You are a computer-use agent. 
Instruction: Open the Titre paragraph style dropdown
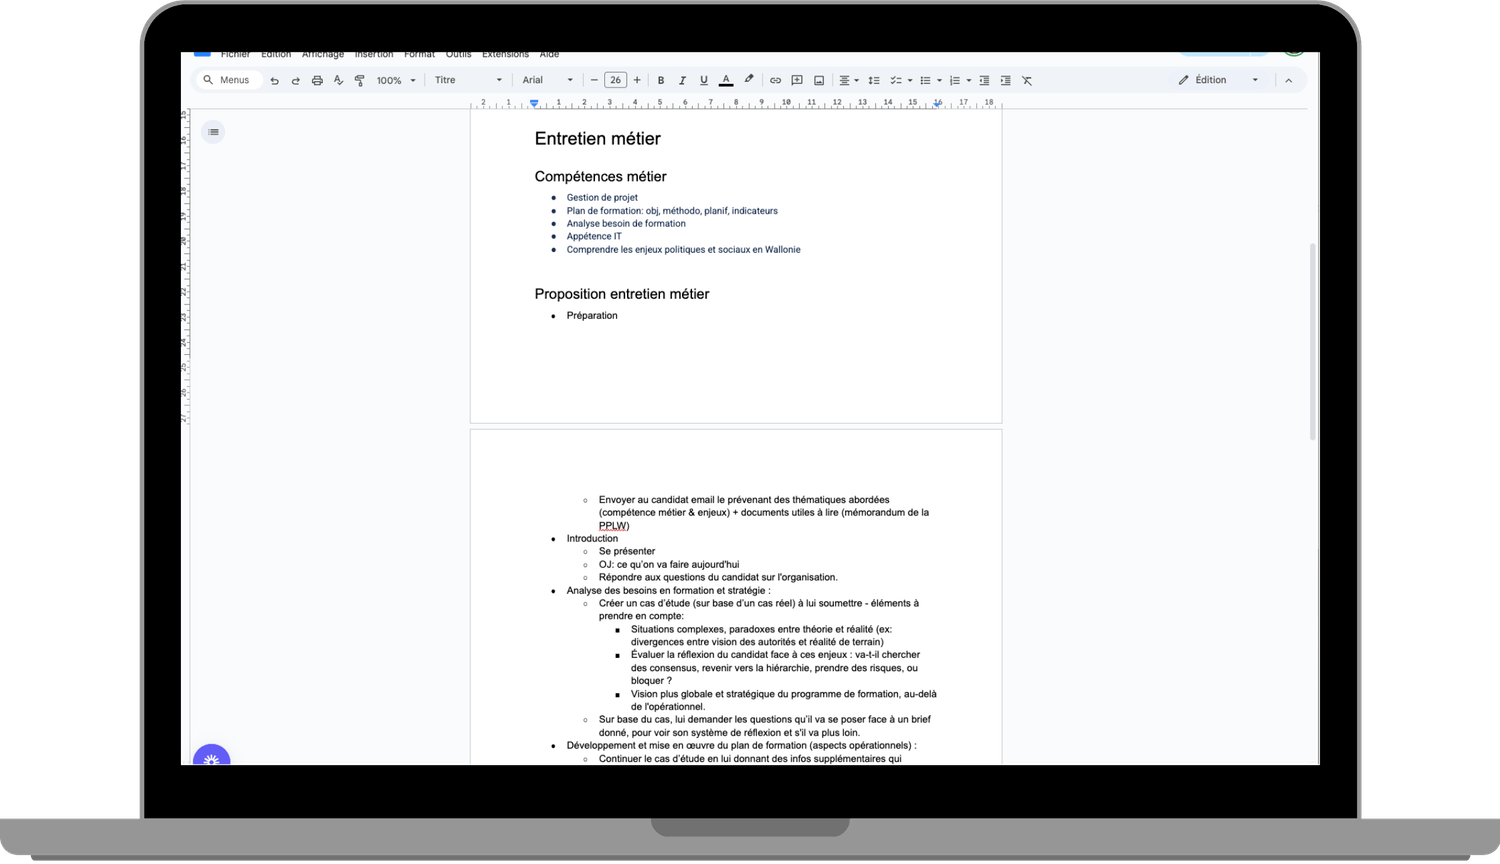coord(468,81)
